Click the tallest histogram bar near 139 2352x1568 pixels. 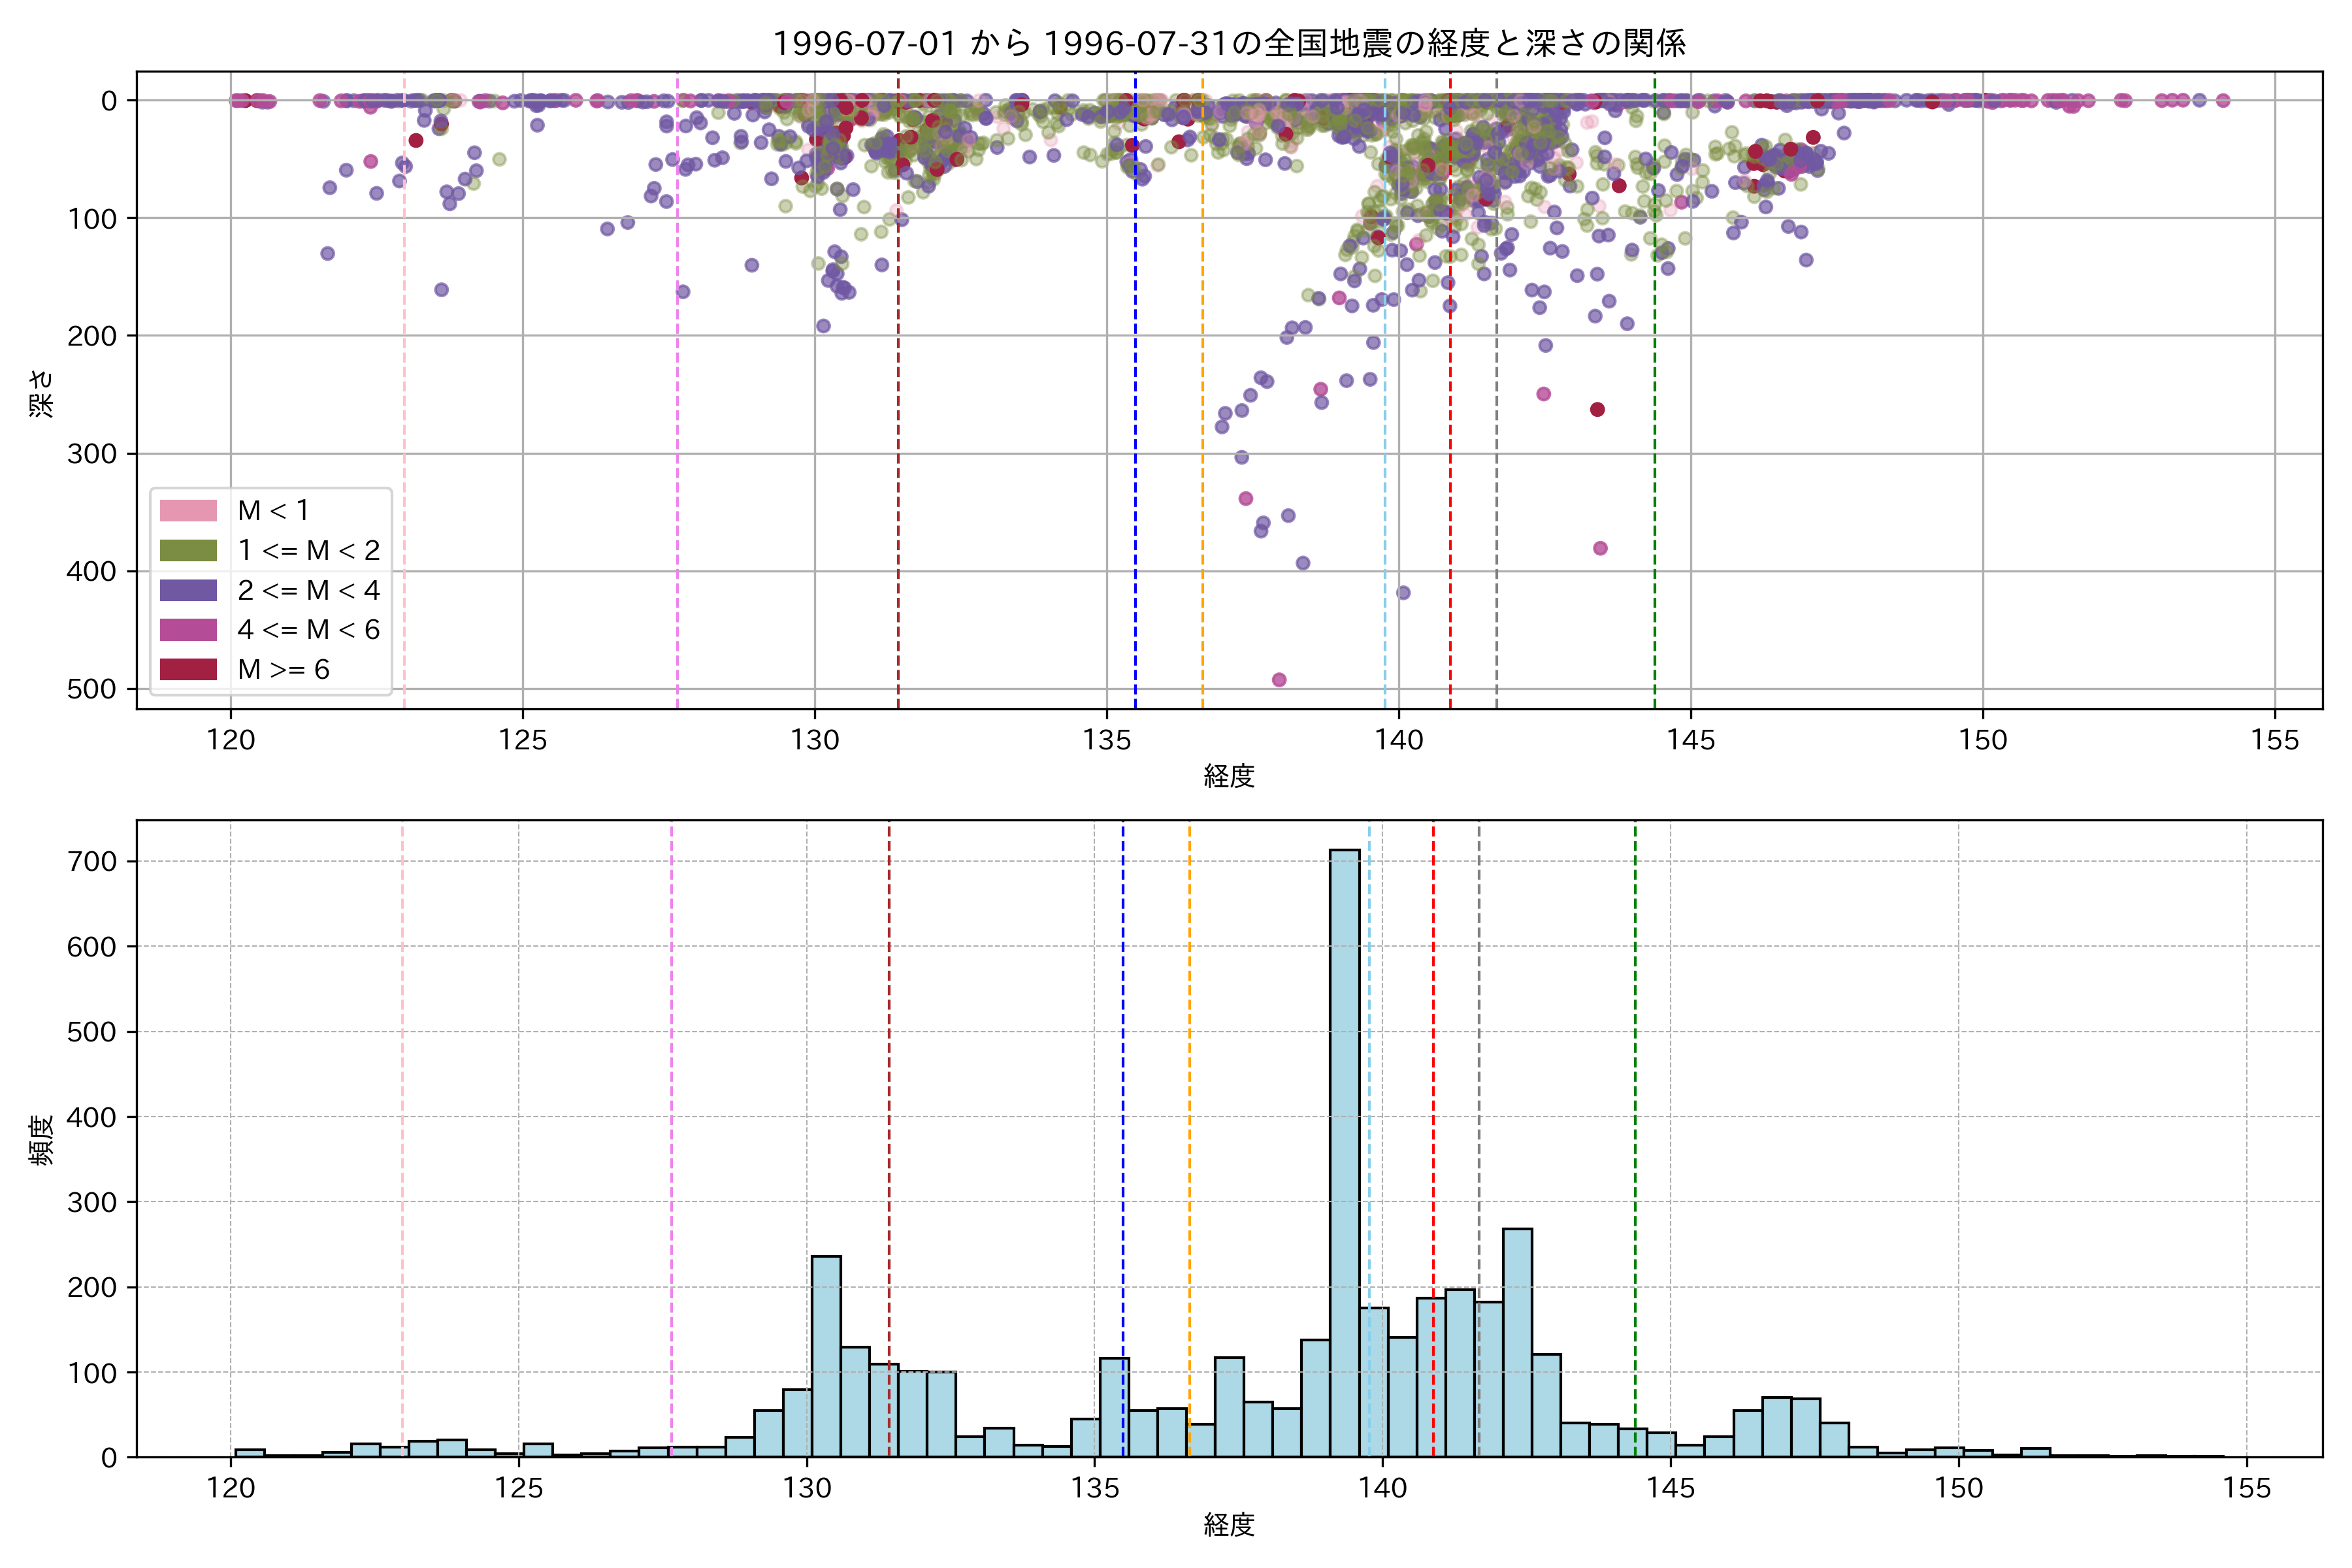click(1344, 1150)
